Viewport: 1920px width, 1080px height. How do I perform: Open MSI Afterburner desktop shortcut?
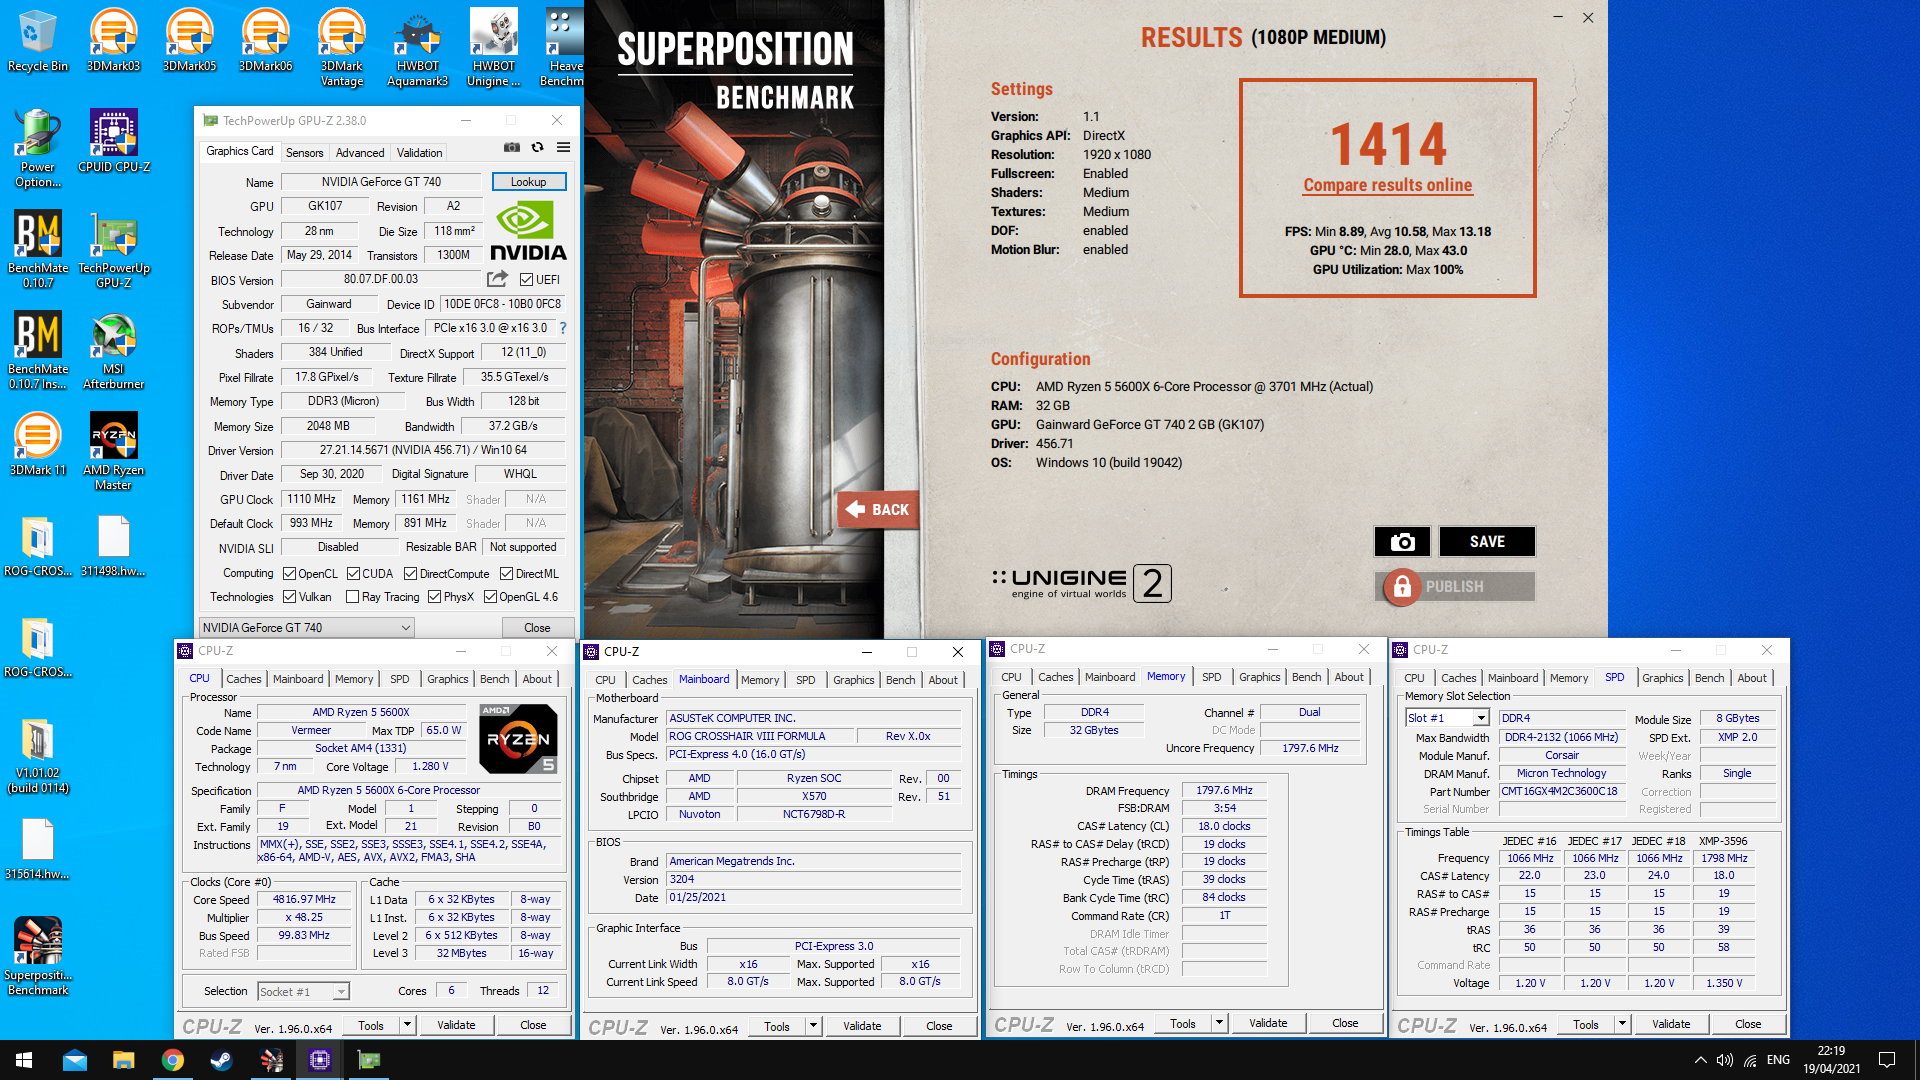pos(114,351)
